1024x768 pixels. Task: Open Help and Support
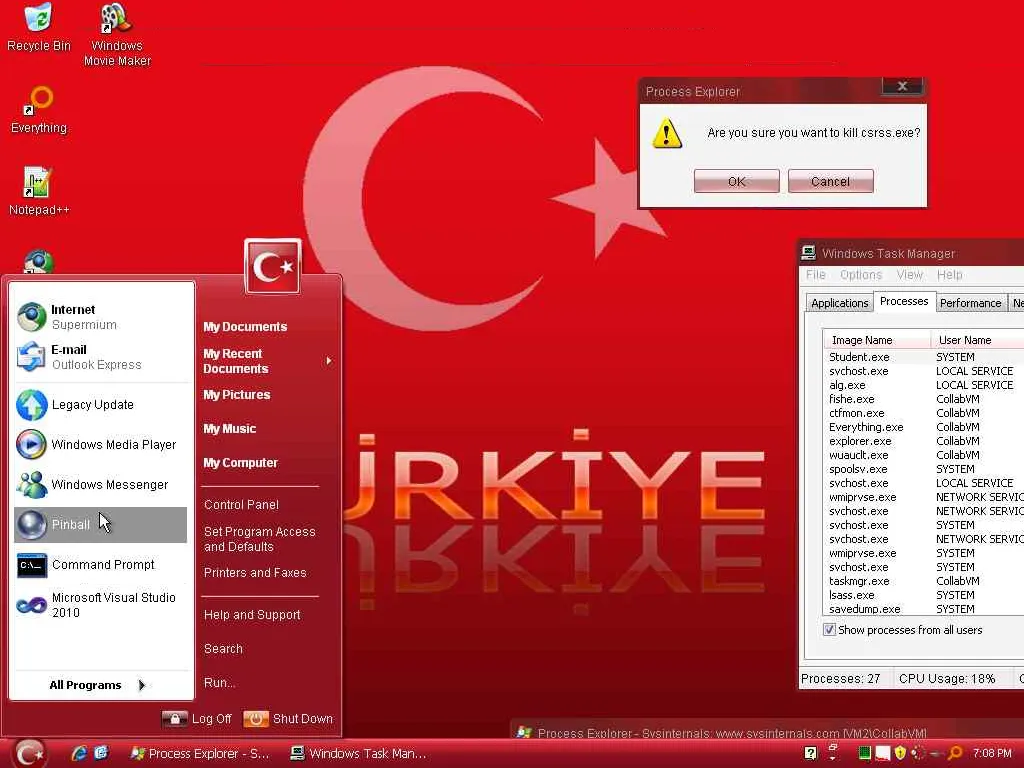252,615
